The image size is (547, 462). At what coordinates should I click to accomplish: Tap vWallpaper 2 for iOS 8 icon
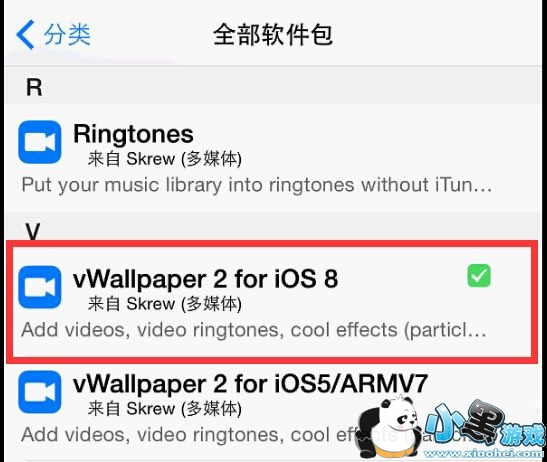pos(40,287)
